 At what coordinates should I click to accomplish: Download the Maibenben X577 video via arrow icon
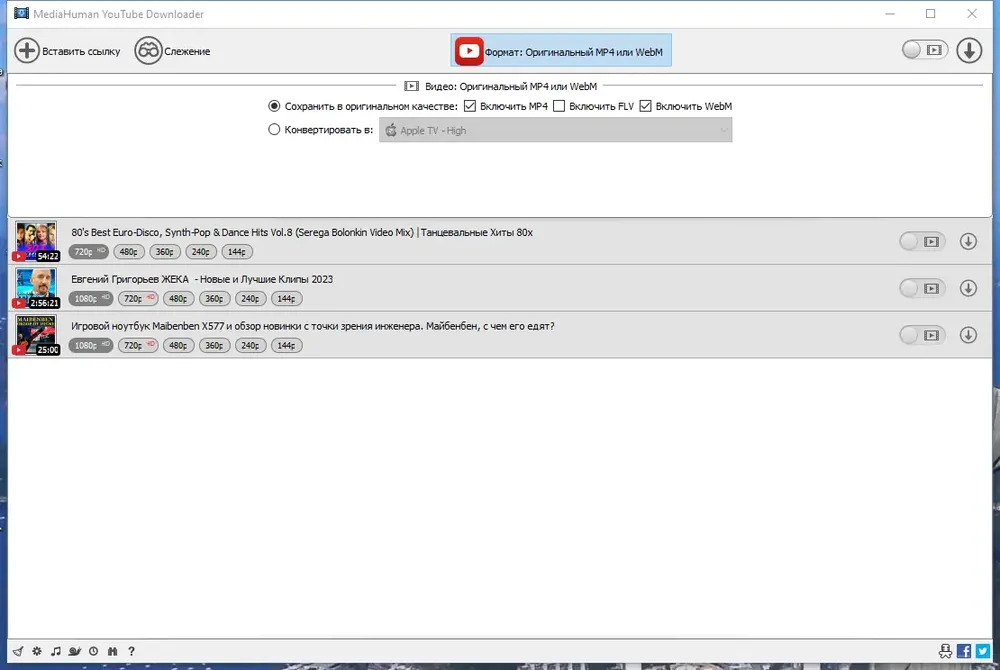pos(968,335)
